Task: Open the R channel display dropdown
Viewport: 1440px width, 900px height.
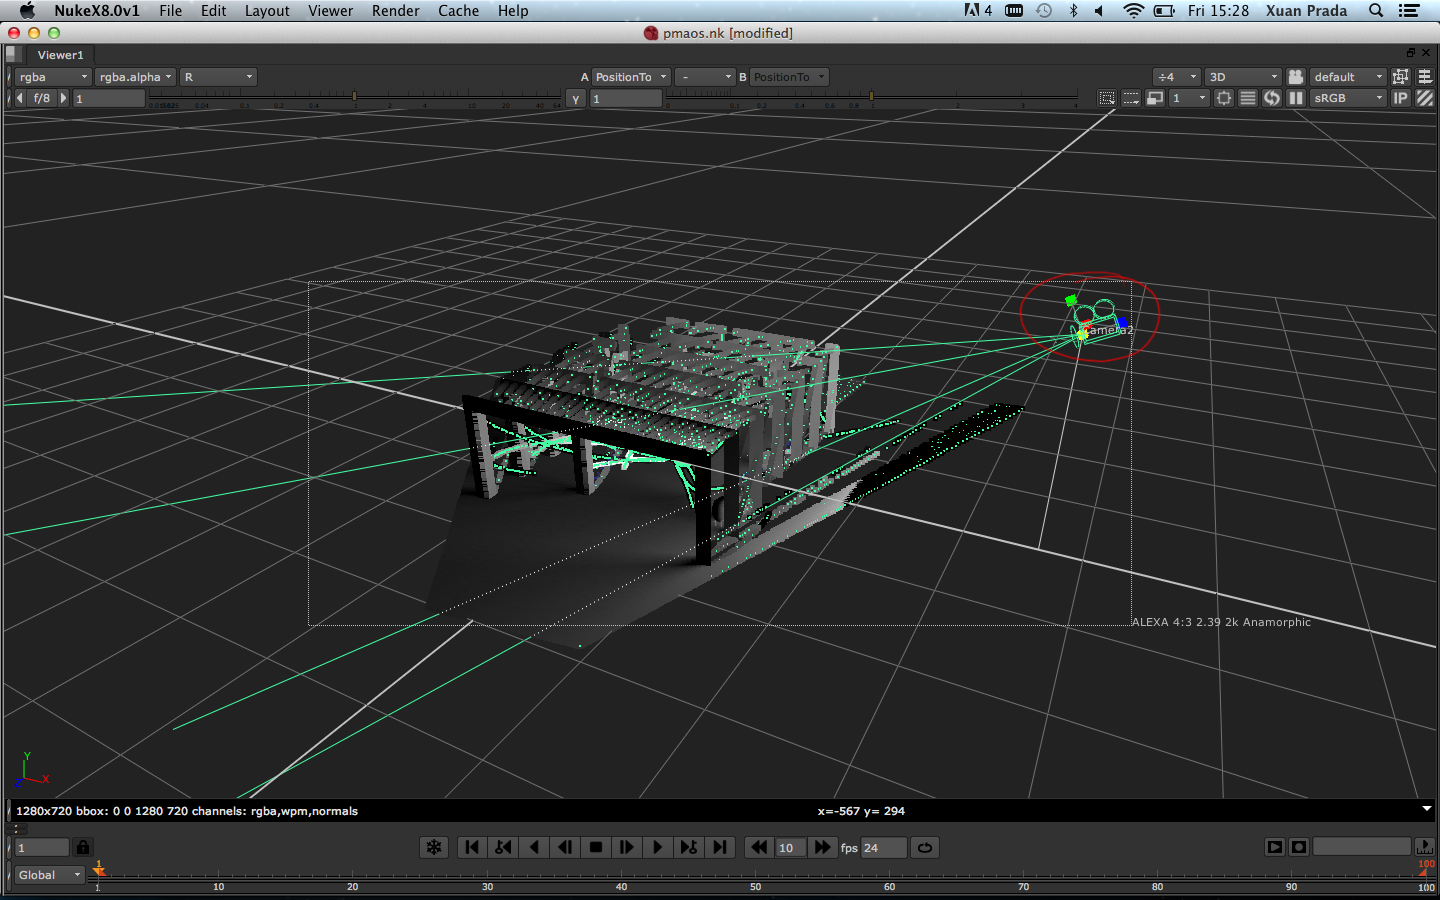Action: 219,77
